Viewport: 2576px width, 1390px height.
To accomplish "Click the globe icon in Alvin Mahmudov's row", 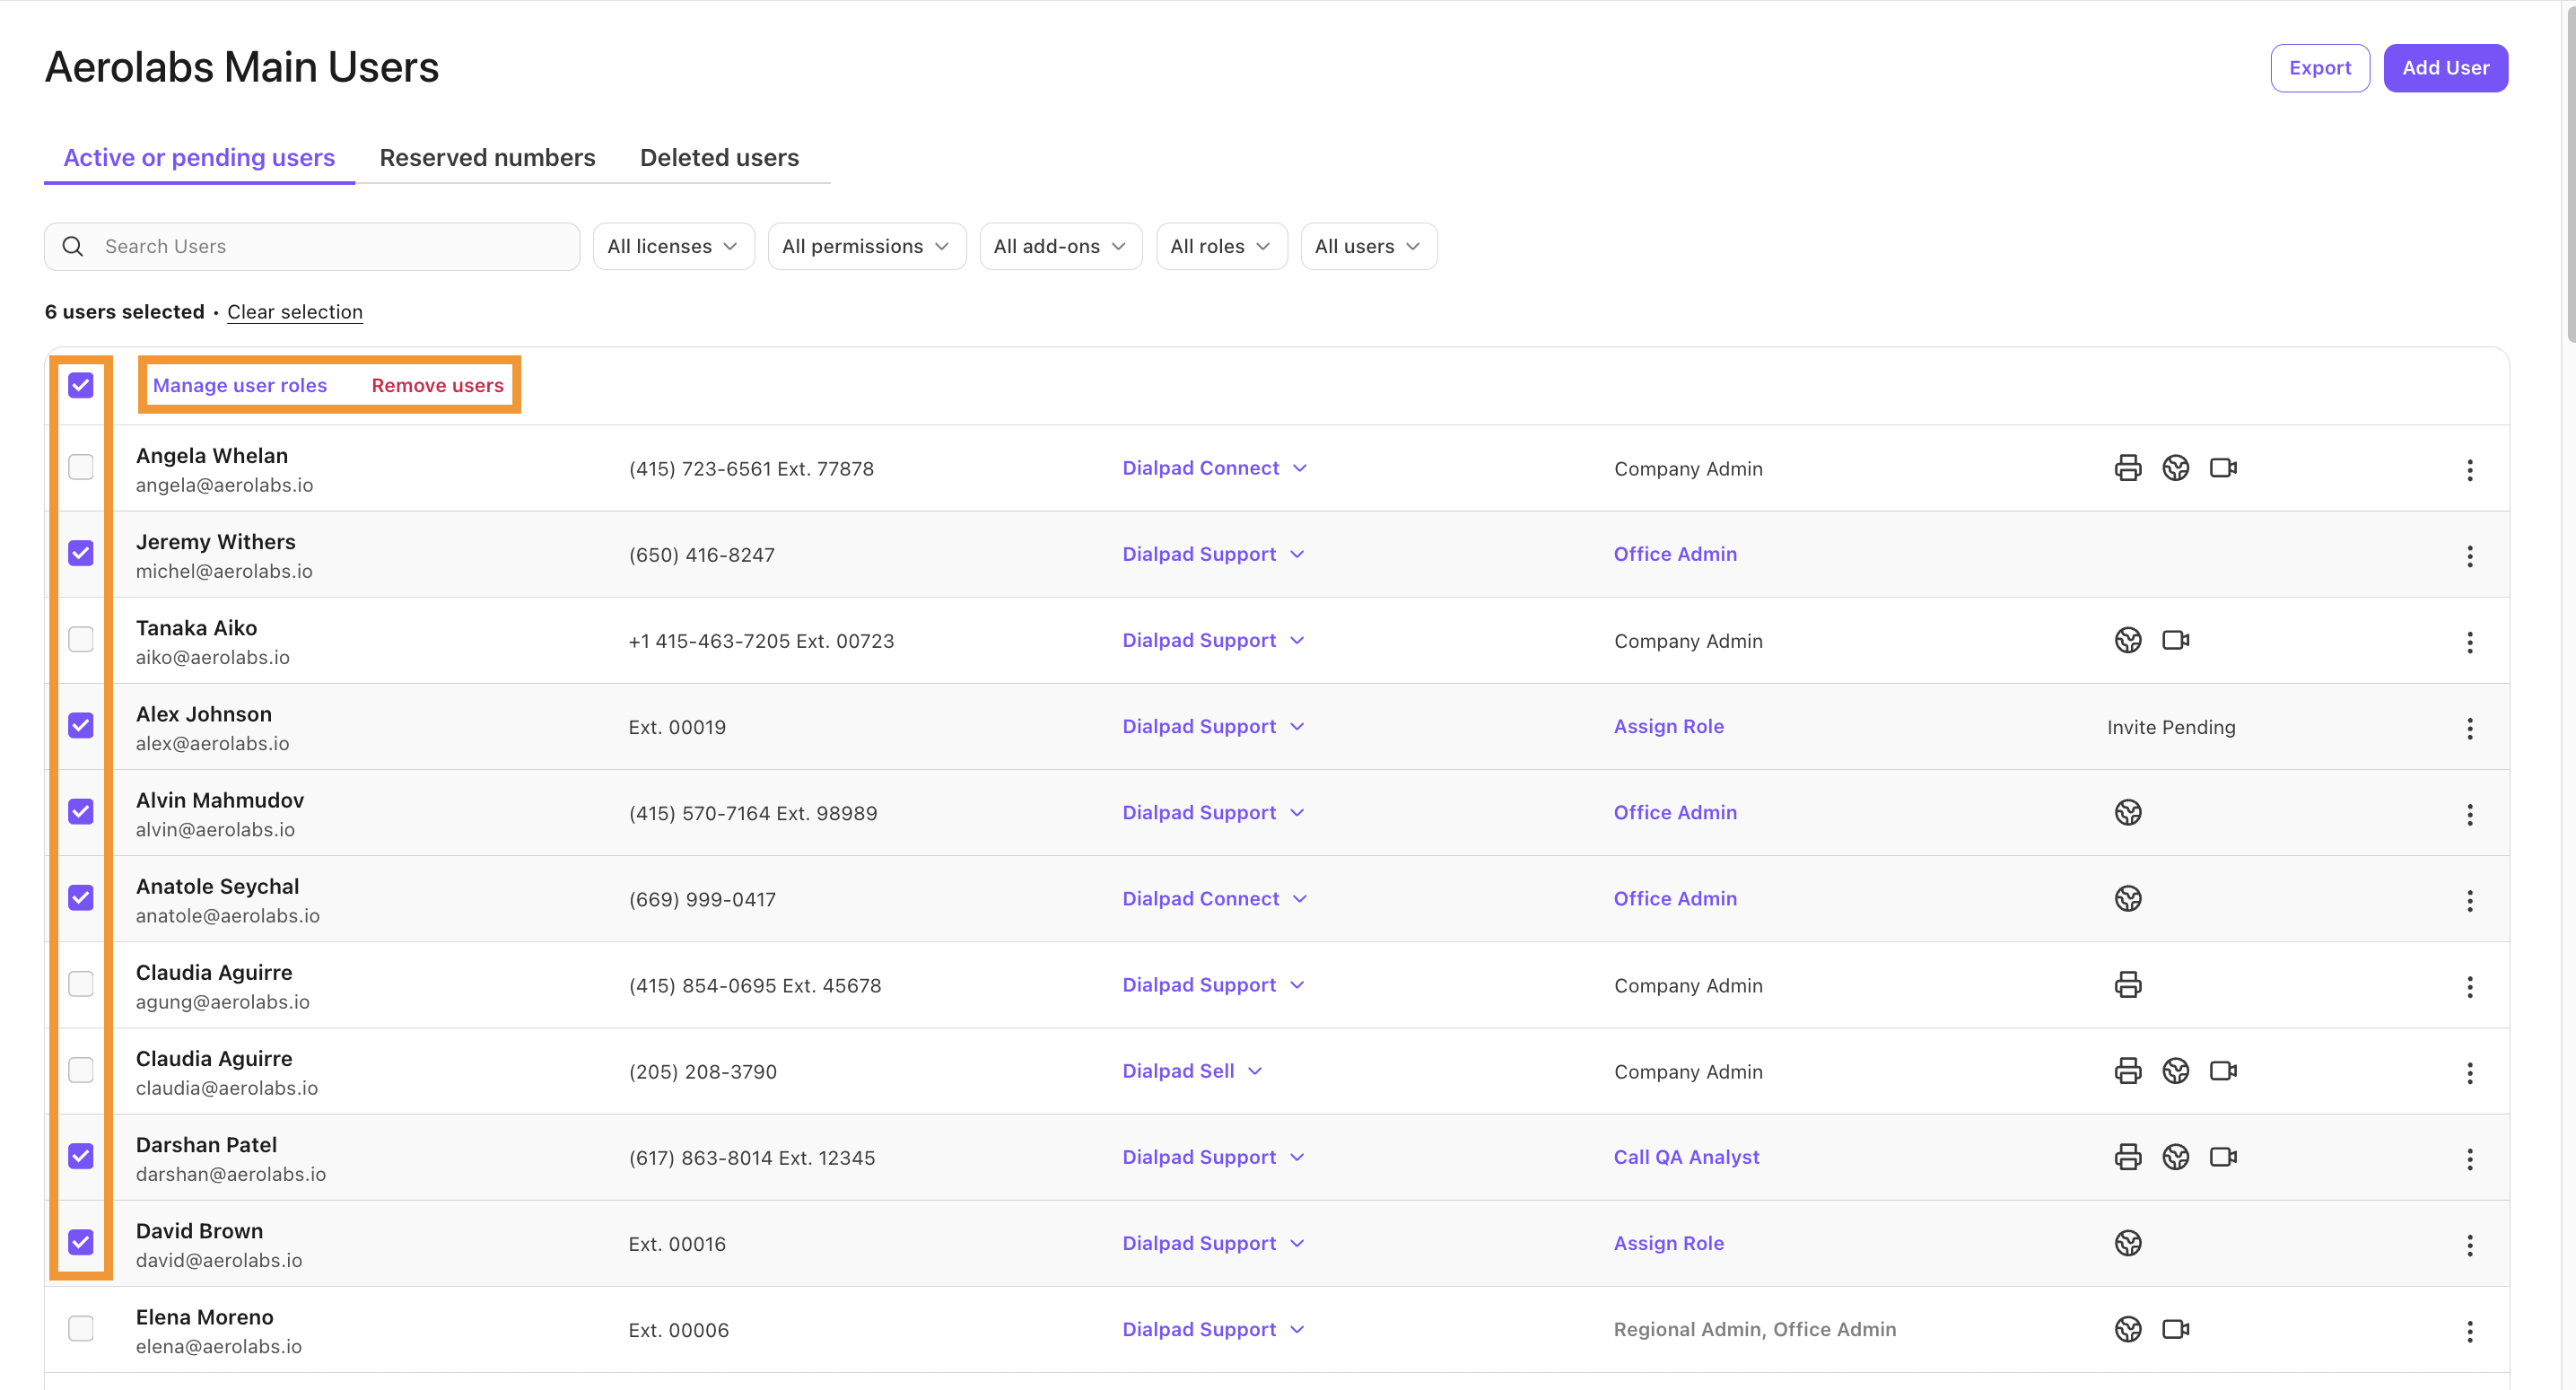I will click(x=2128, y=812).
